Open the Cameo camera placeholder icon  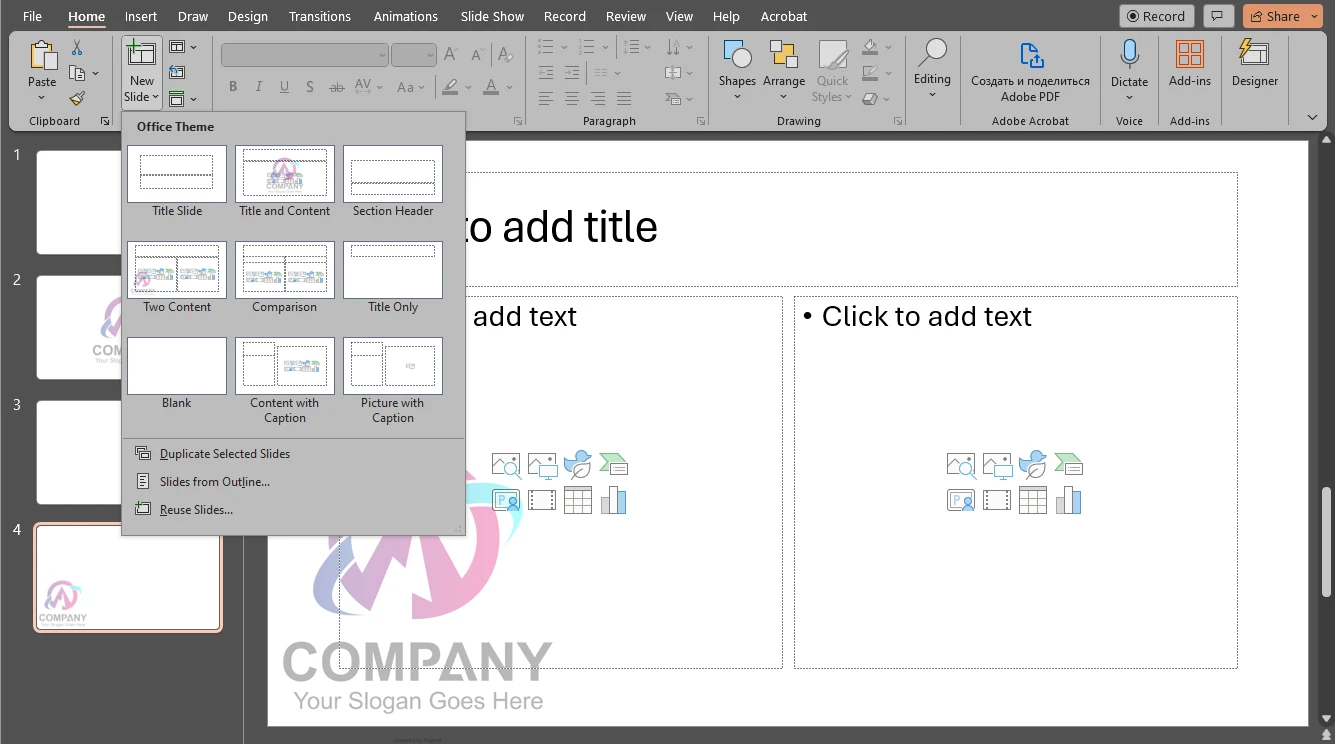tap(505, 500)
